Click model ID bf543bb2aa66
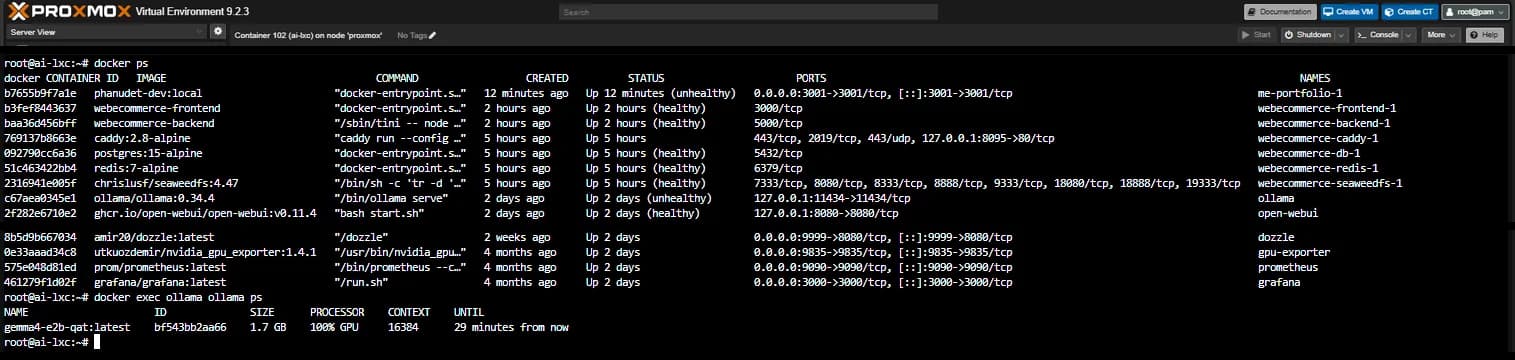Image resolution: width=1515 pixels, height=360 pixels. tap(190, 327)
